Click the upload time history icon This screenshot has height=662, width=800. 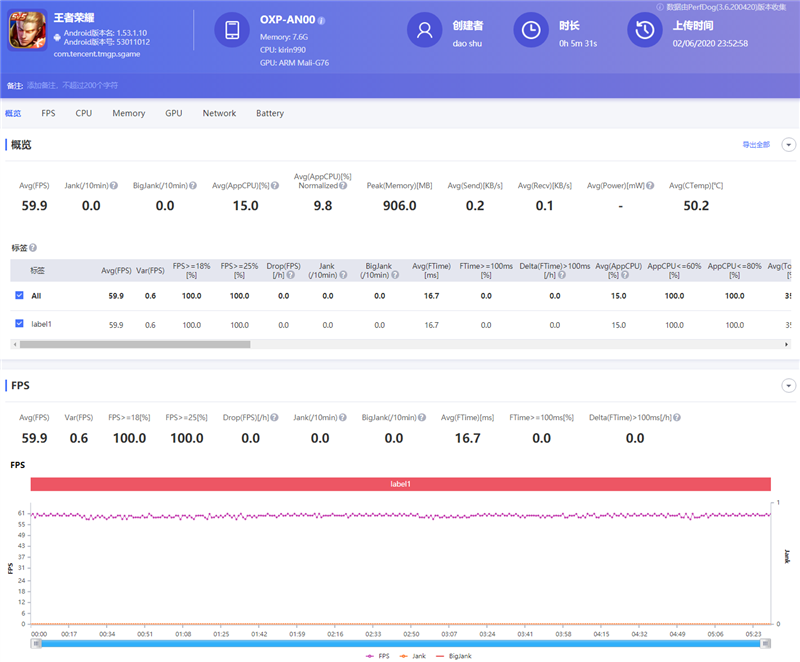coord(645,30)
